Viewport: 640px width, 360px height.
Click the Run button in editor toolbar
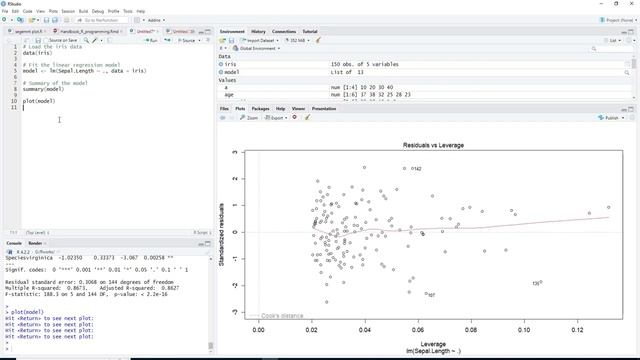(151, 40)
